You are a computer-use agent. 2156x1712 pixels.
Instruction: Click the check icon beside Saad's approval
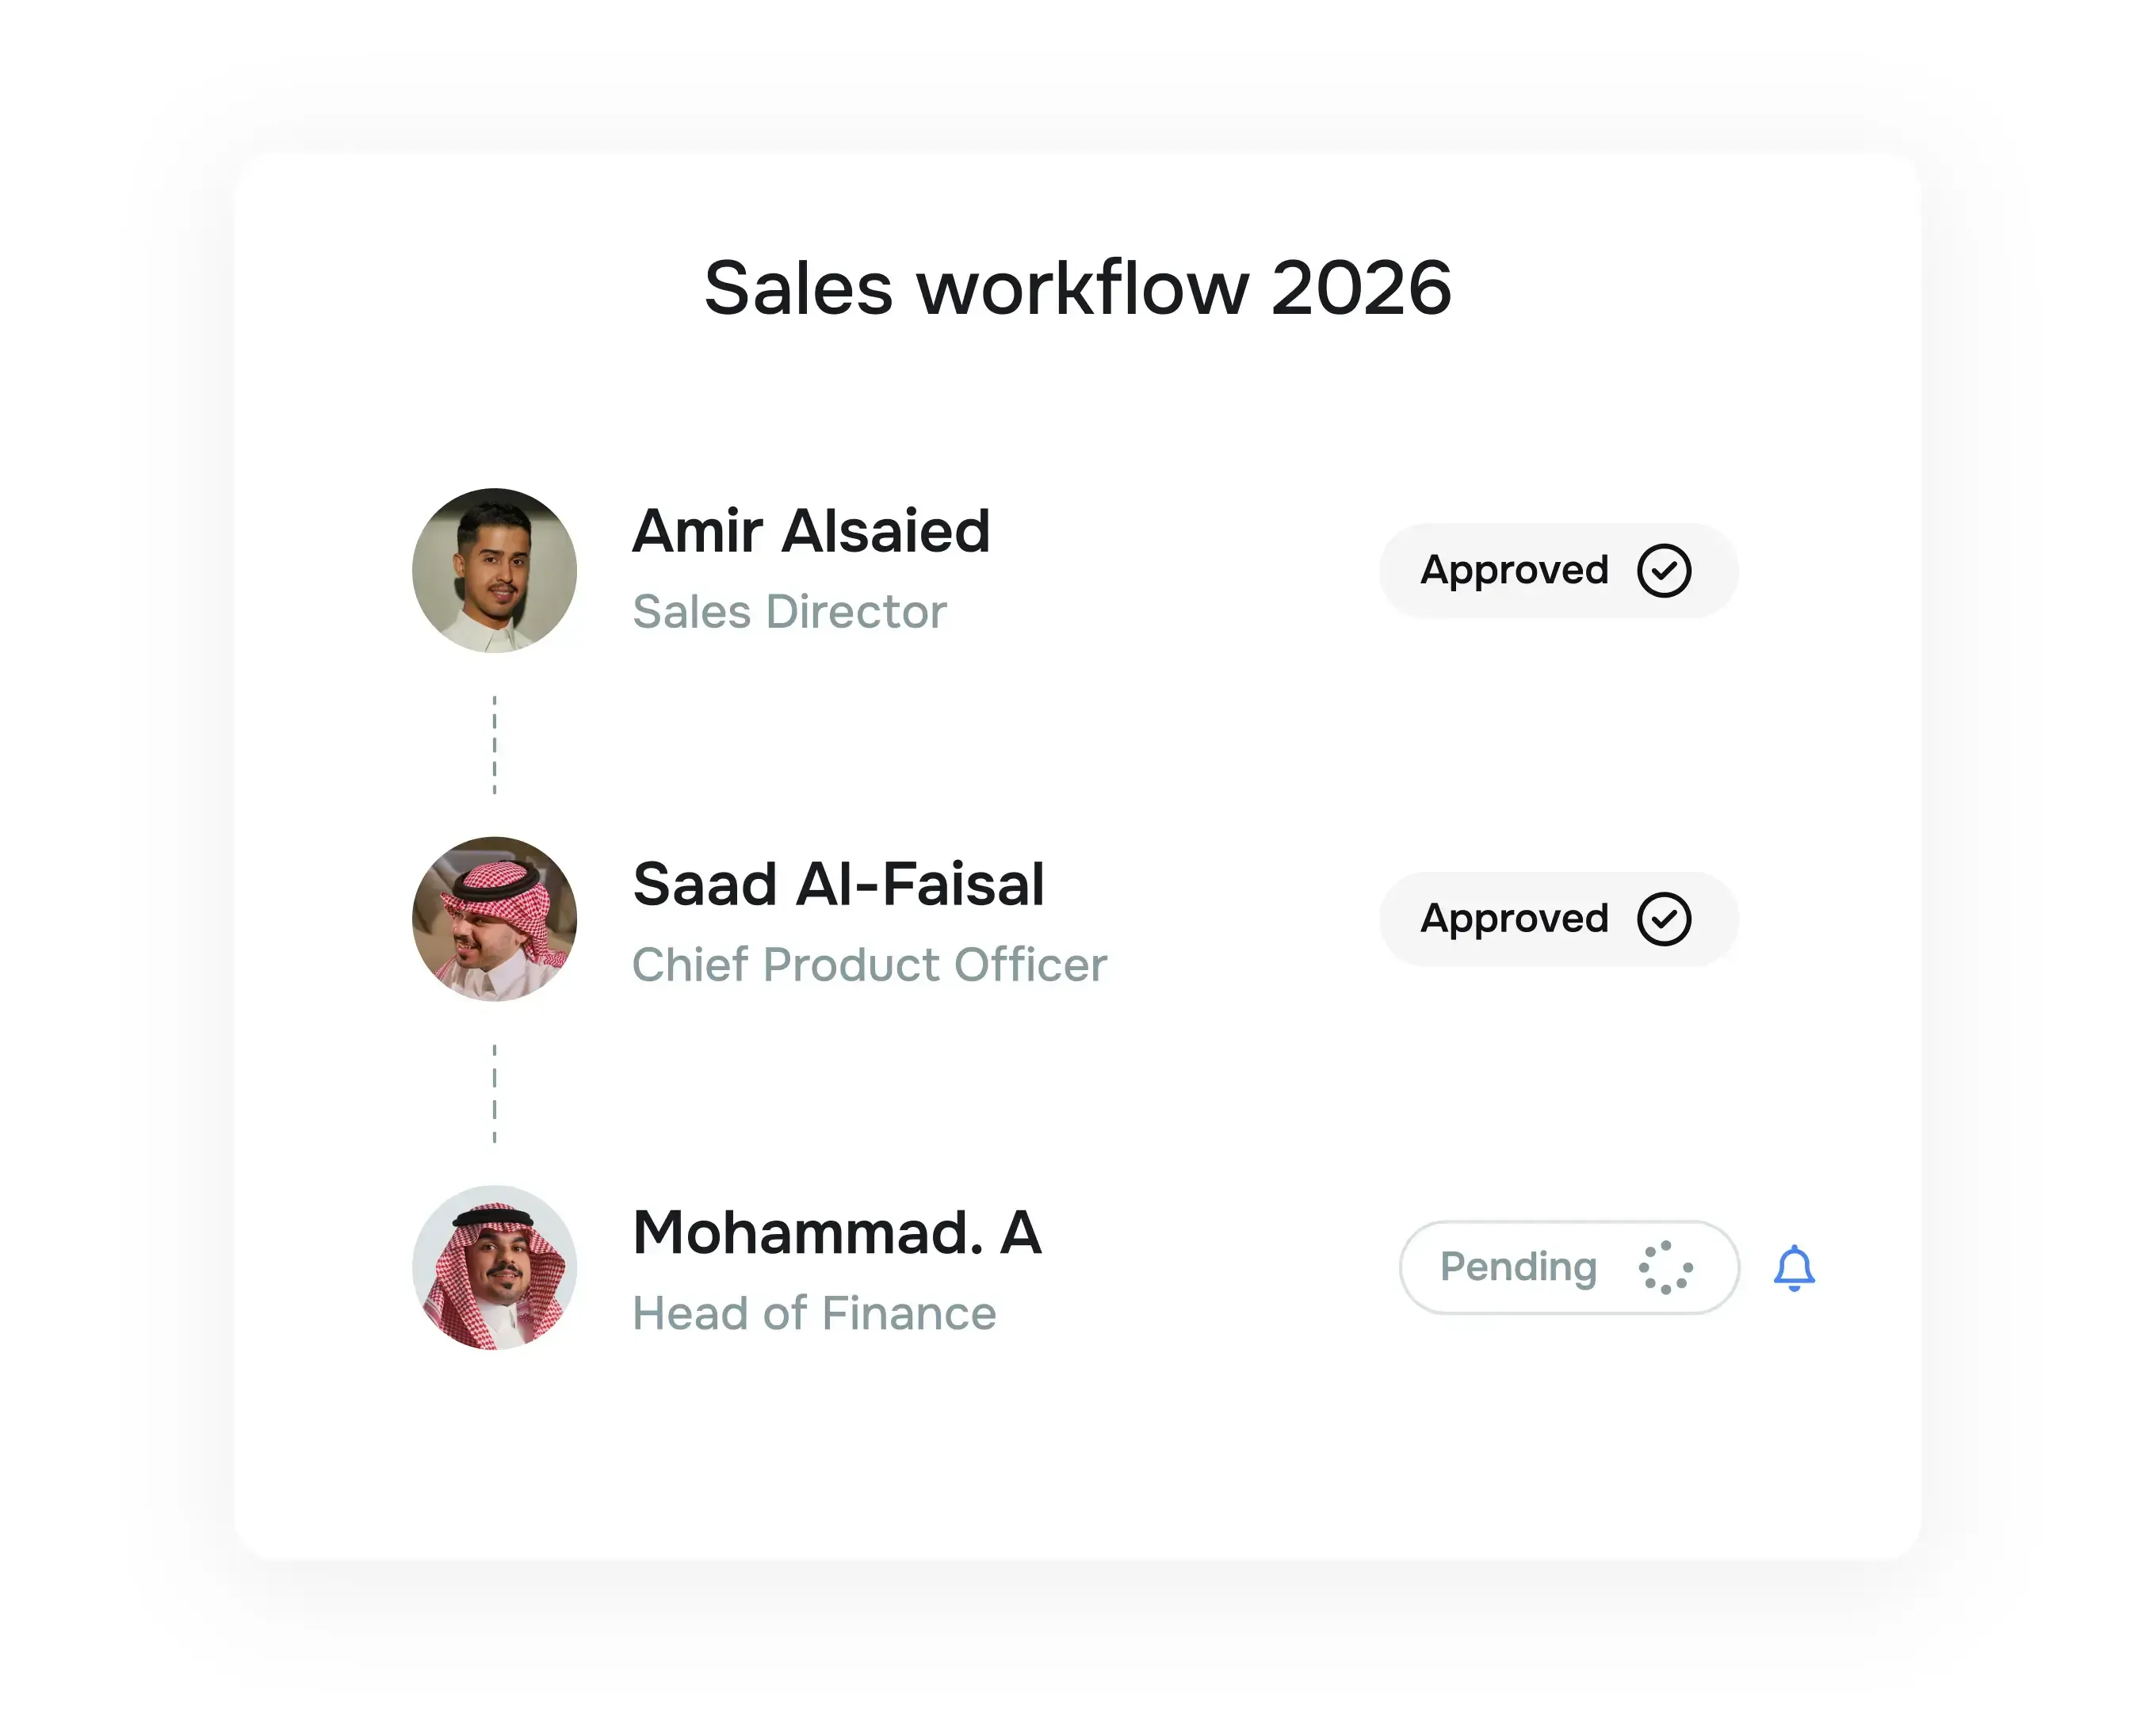tap(1663, 918)
